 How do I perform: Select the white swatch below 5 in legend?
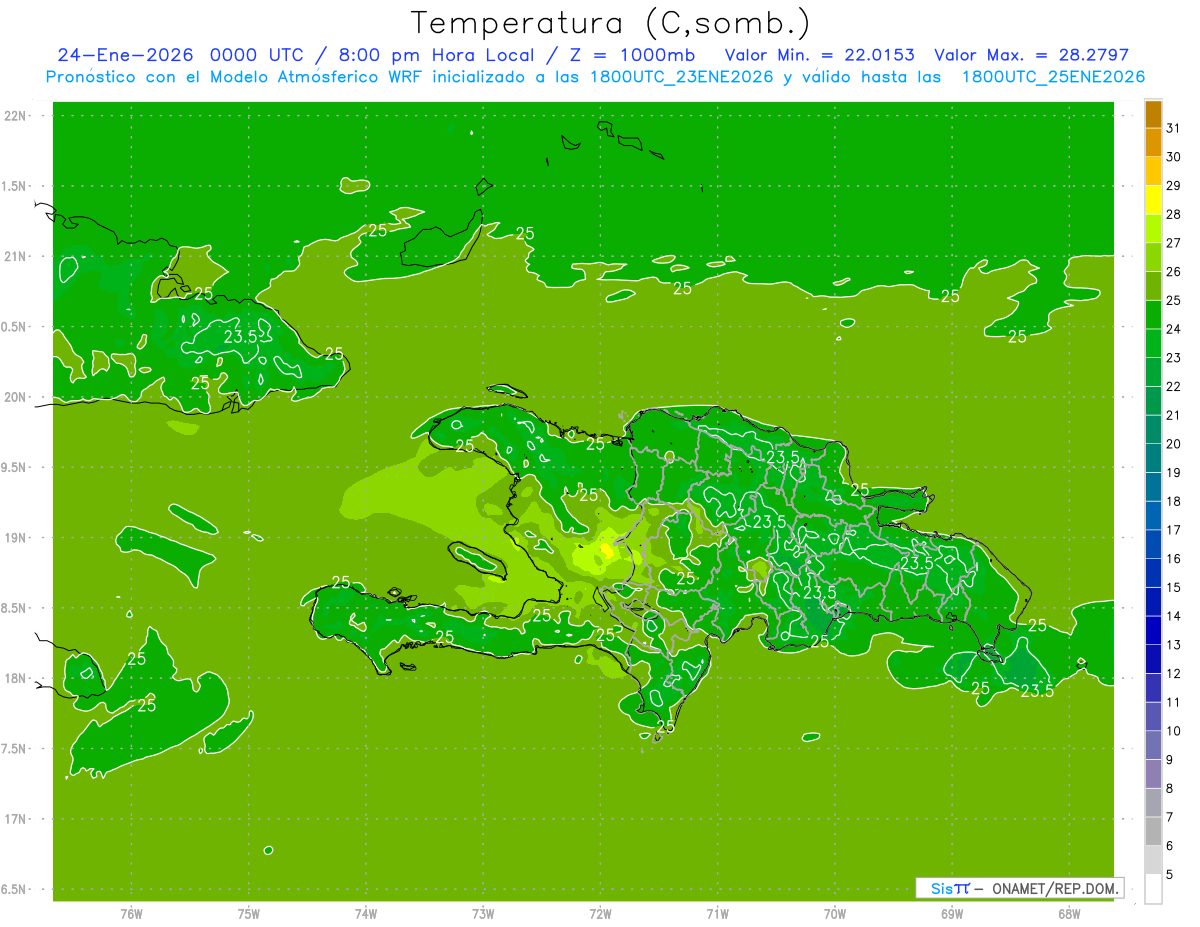1153,889
